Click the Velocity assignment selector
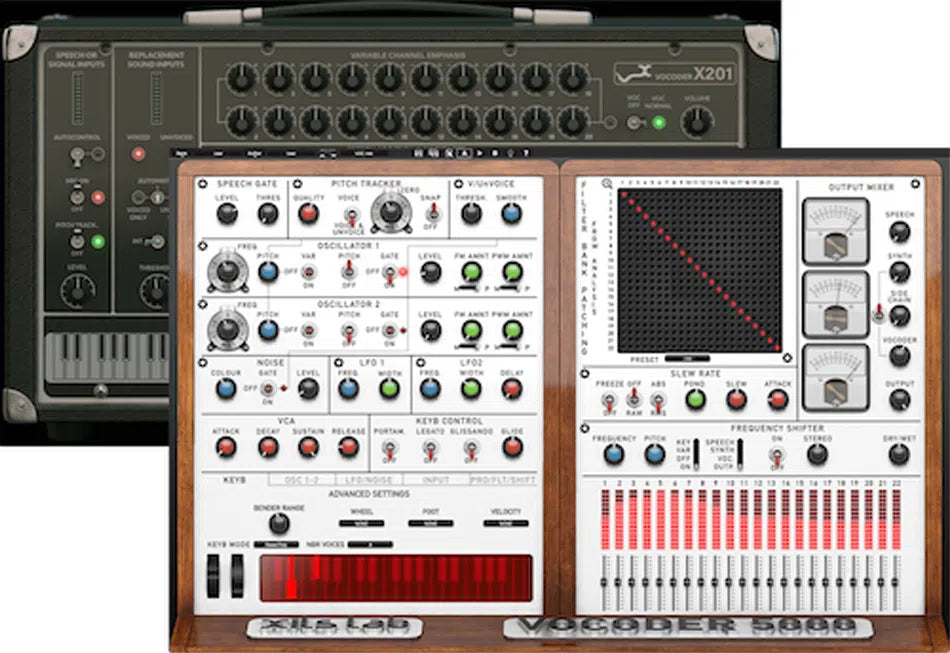The height and width of the screenshot is (653, 950). tap(507, 522)
